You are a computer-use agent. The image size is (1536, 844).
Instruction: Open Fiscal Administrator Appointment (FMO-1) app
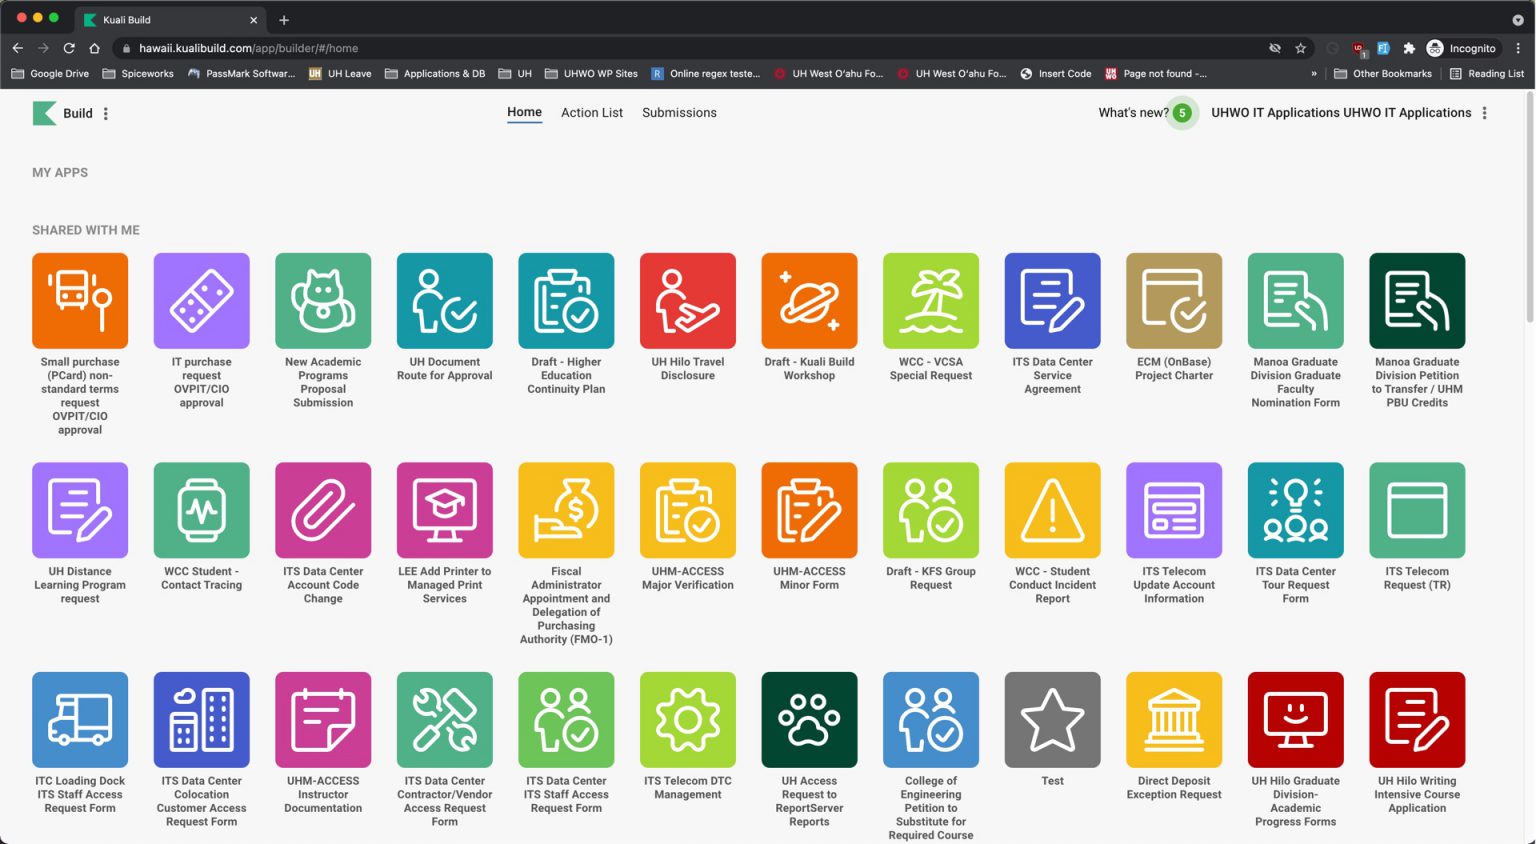pos(566,510)
